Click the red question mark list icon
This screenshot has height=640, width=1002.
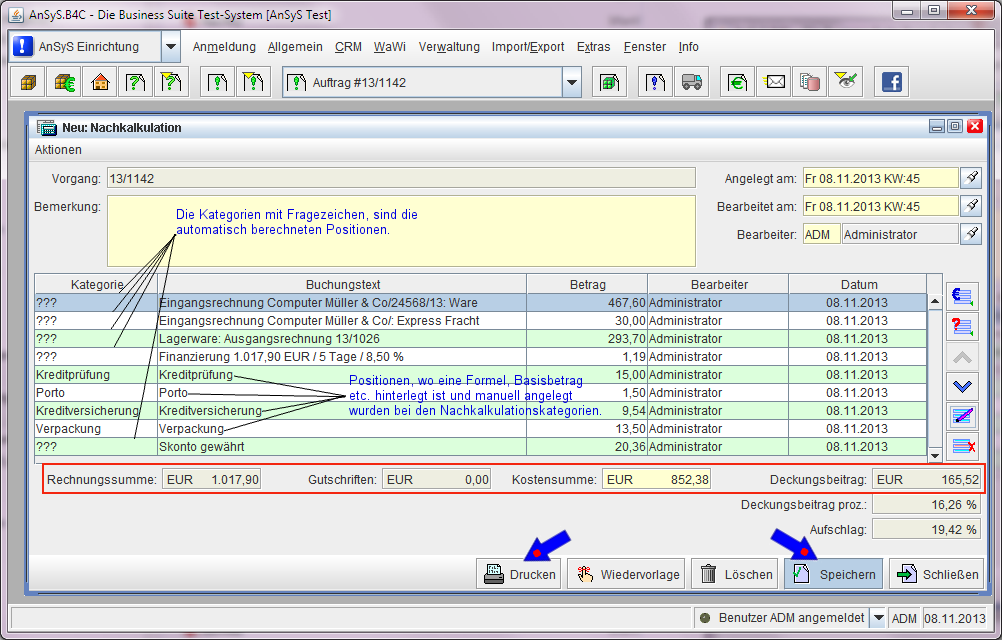(964, 326)
